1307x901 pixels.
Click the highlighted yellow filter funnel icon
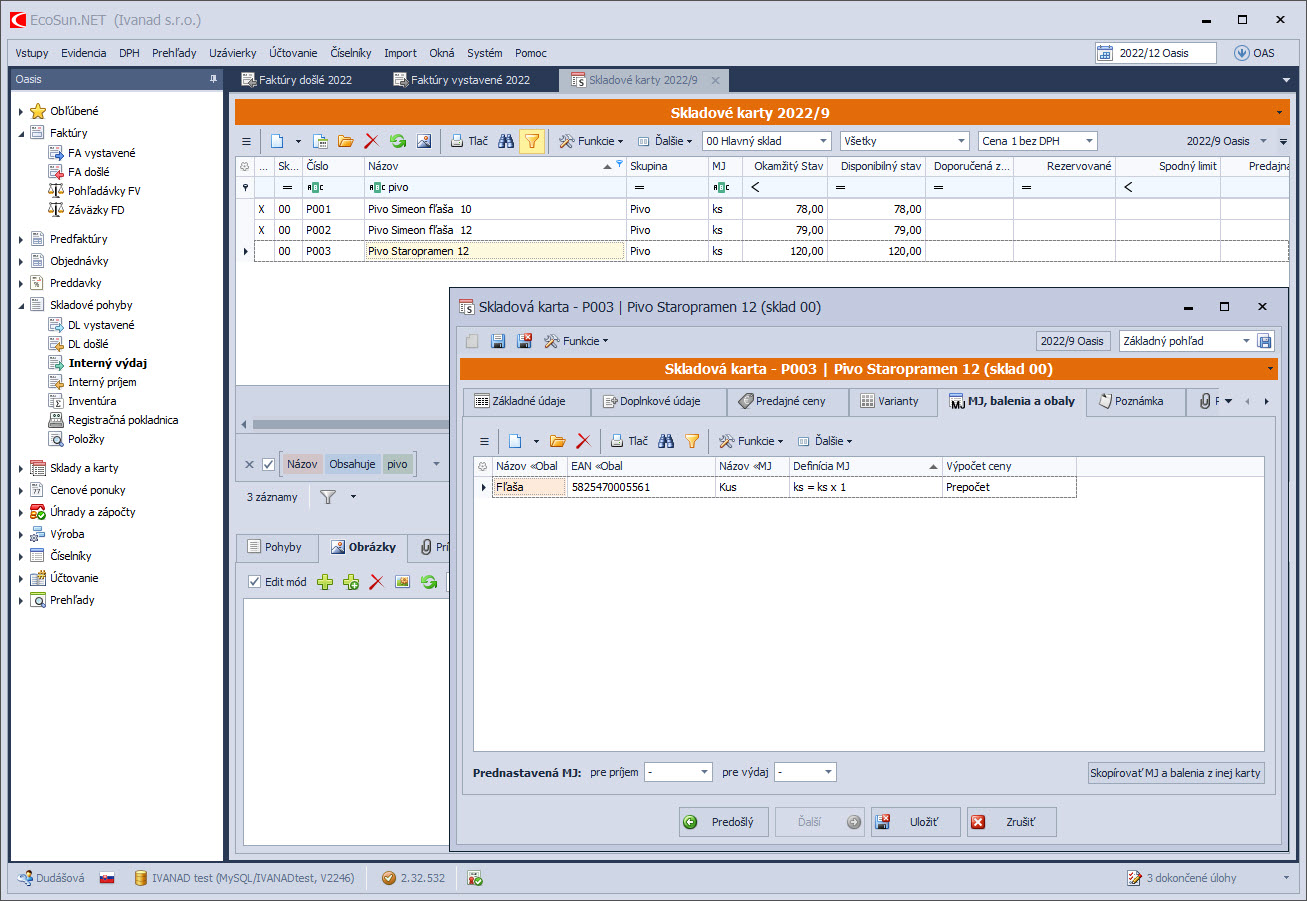pyautogui.click(x=532, y=142)
